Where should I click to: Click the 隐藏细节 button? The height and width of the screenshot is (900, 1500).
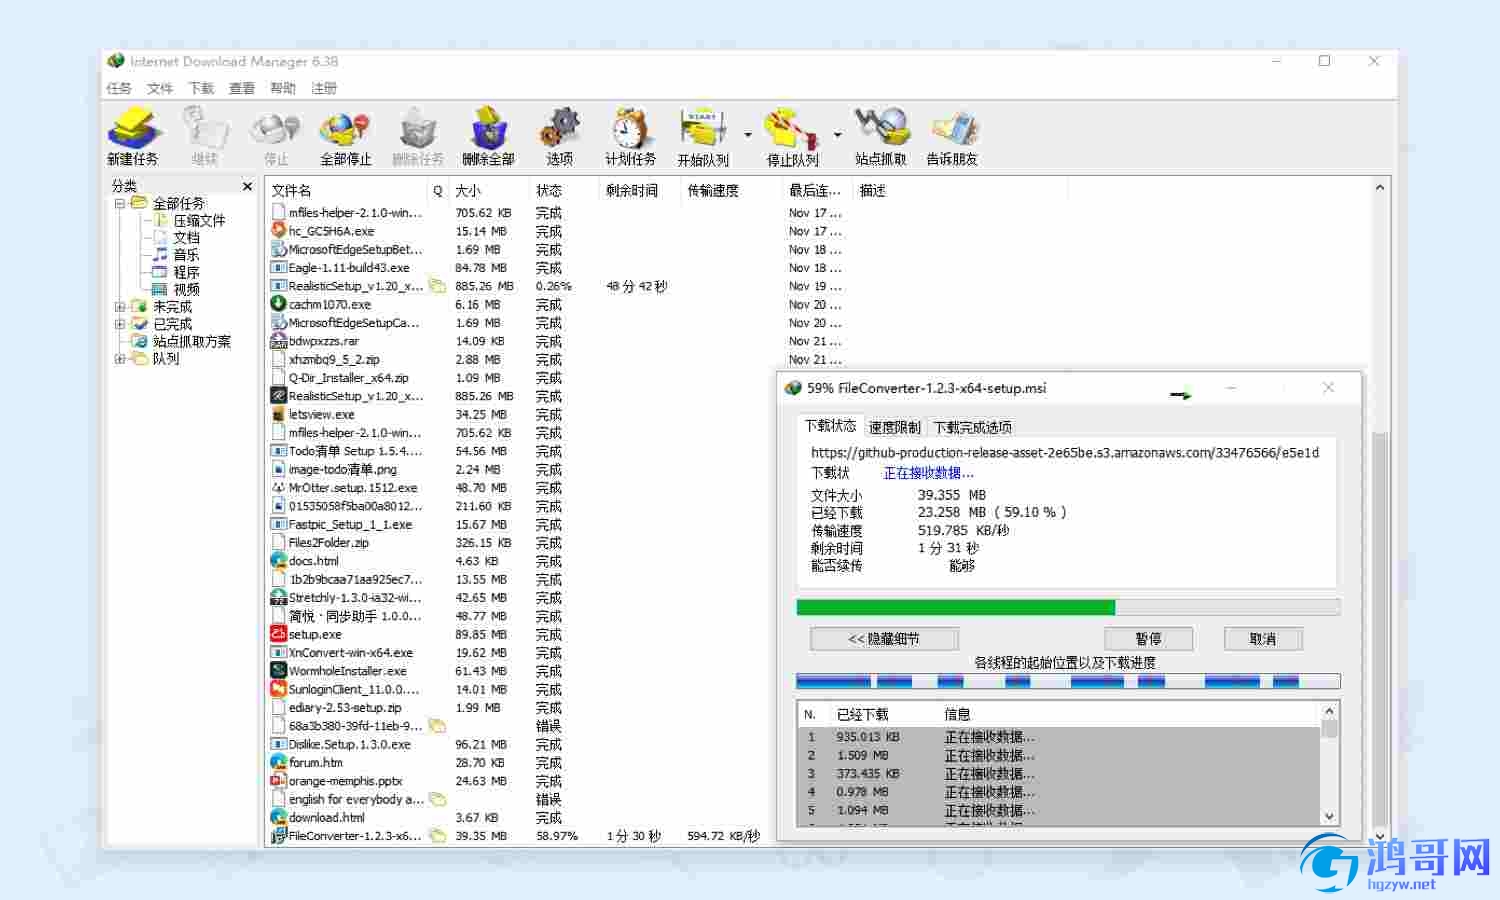[884, 638]
